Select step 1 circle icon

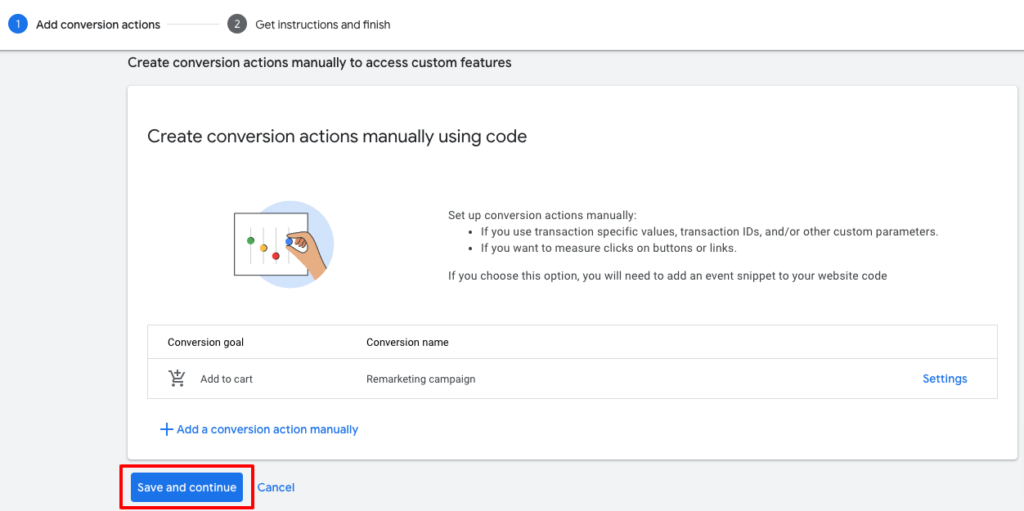coord(18,25)
